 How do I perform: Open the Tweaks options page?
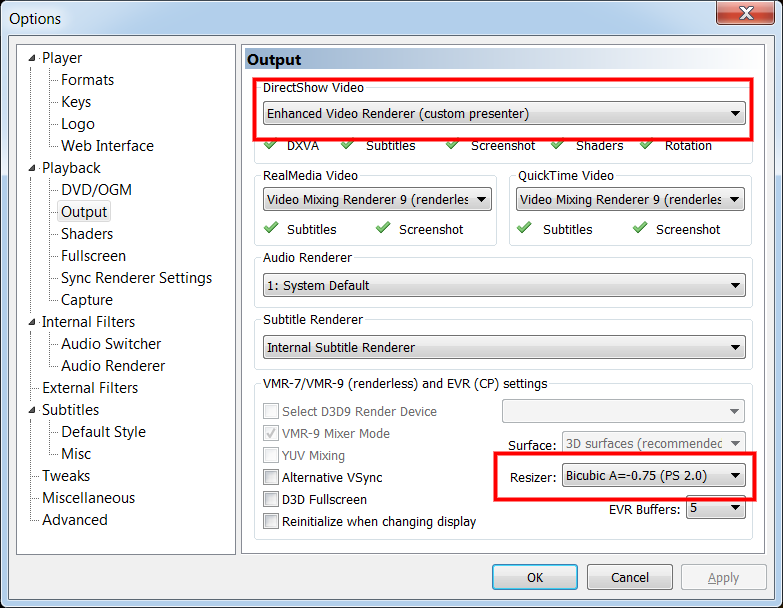66,476
